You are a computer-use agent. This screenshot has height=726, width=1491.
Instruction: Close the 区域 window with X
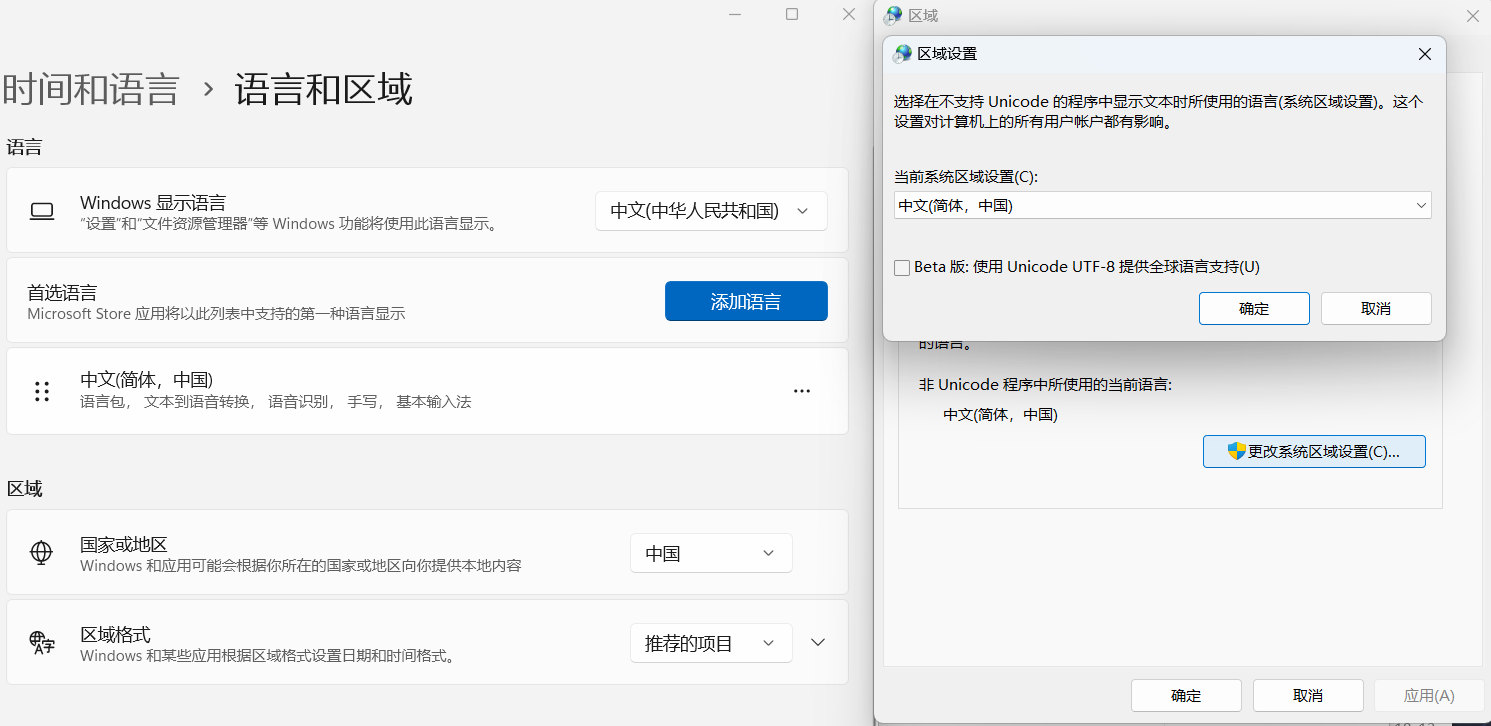tap(1473, 16)
